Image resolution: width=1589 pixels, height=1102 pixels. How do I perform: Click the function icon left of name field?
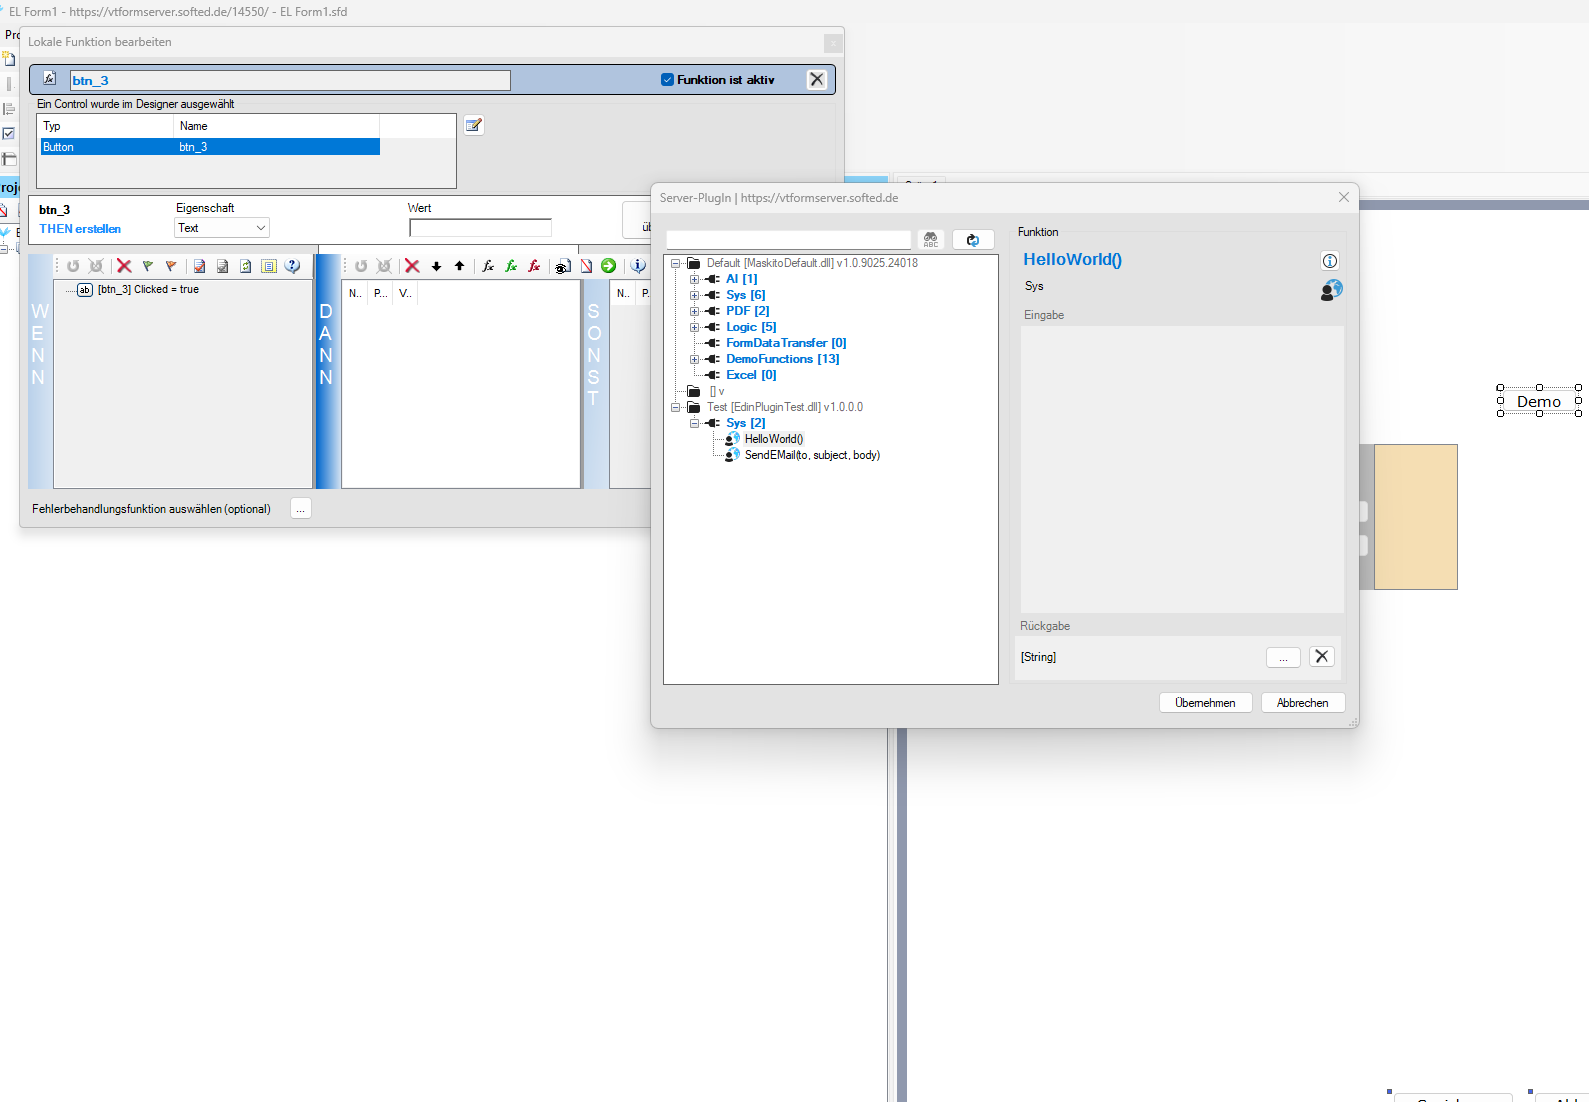coord(49,79)
